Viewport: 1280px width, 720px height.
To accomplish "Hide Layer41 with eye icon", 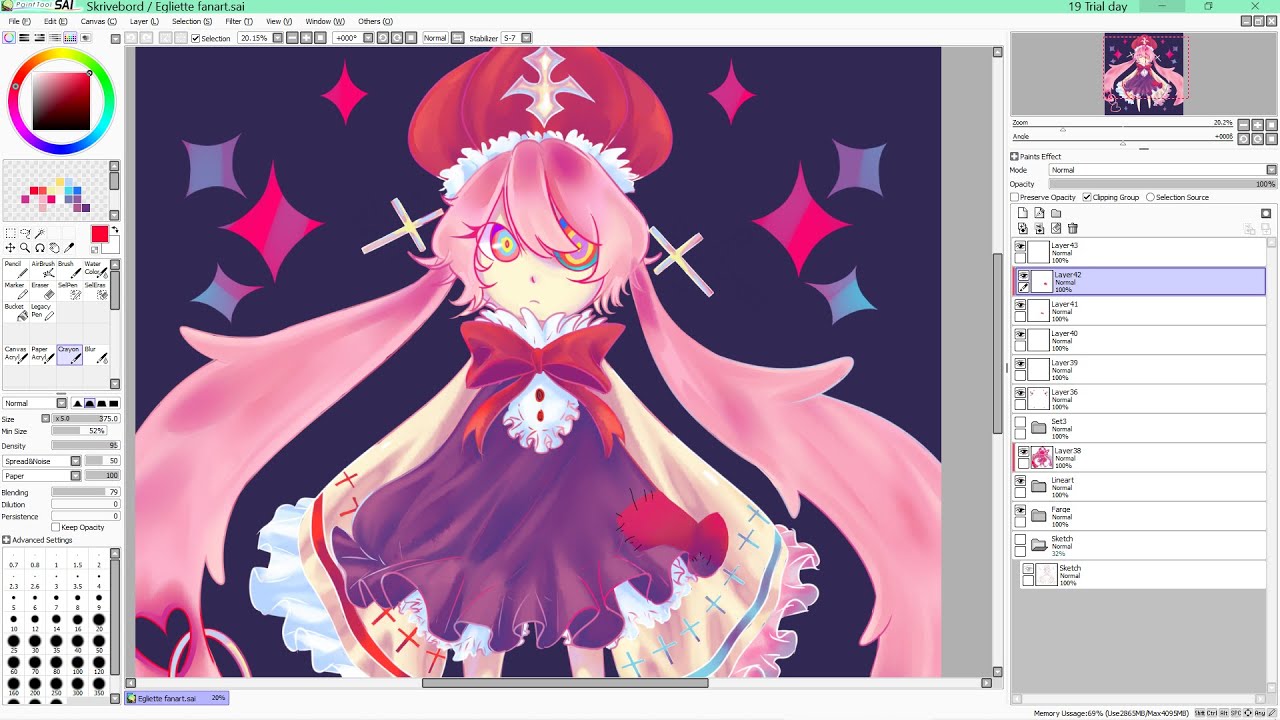I will pyautogui.click(x=1021, y=304).
